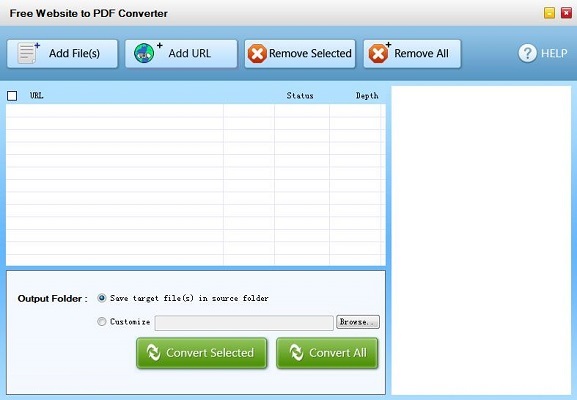Choose the Customize output folder option
The image size is (577, 400).
point(102,321)
